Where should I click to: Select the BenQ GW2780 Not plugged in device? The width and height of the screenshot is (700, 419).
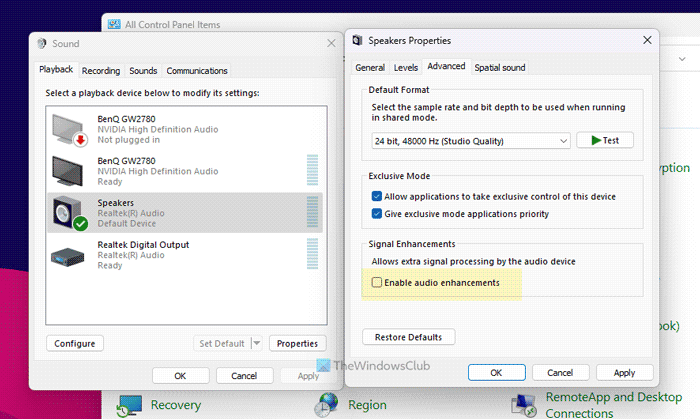pos(185,129)
